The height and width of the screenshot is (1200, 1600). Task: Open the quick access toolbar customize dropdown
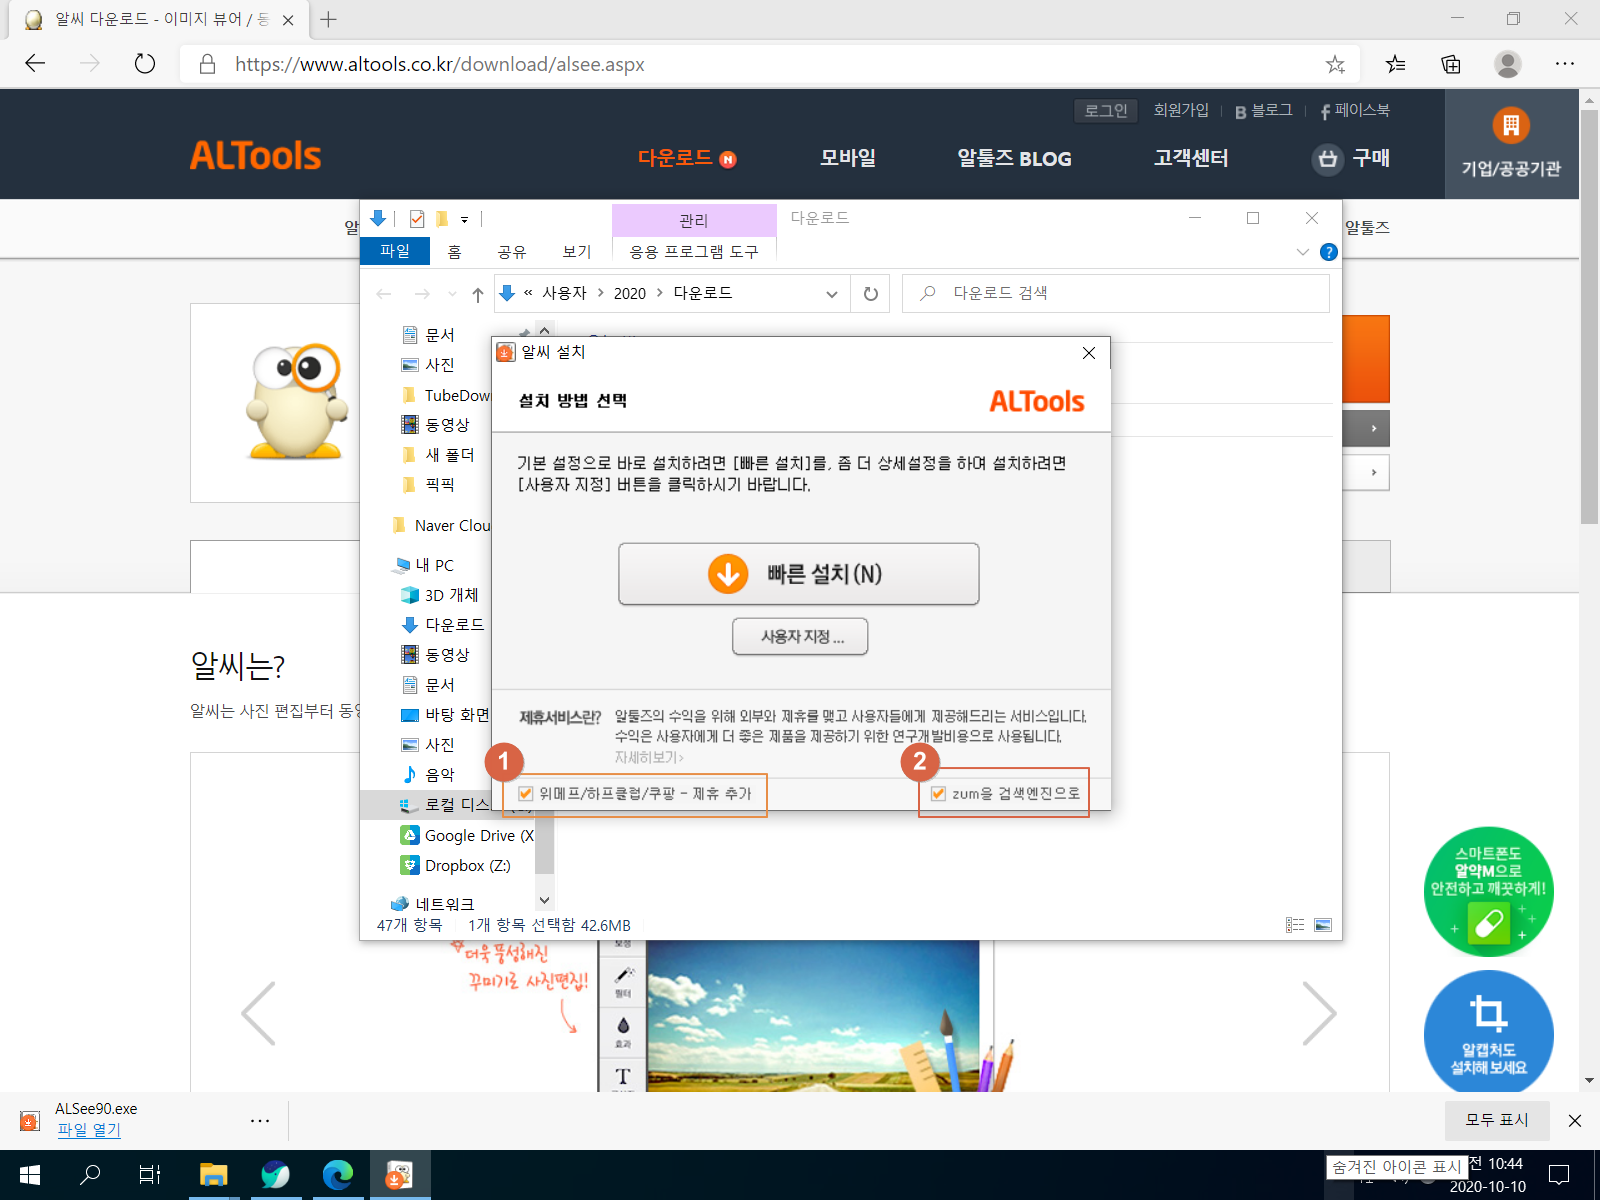[x=465, y=219]
